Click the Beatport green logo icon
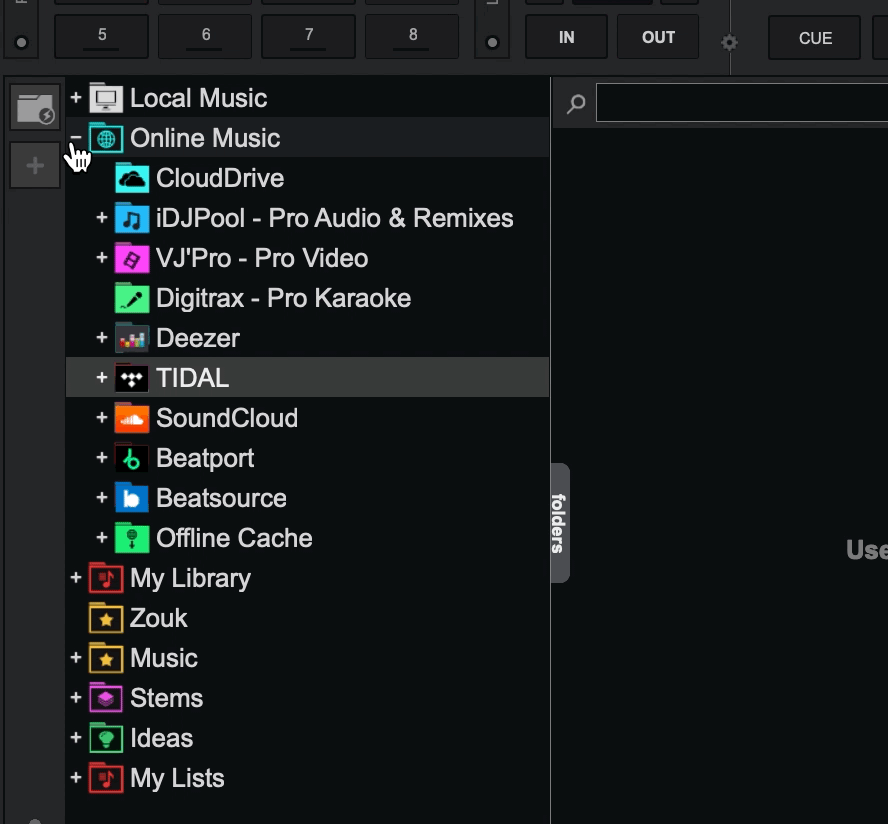This screenshot has width=888, height=824. click(132, 459)
